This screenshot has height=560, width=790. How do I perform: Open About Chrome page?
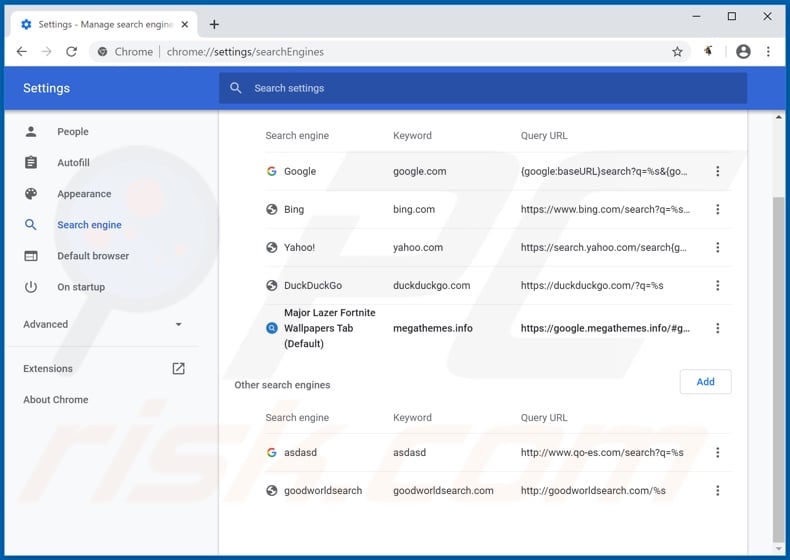click(x=55, y=400)
